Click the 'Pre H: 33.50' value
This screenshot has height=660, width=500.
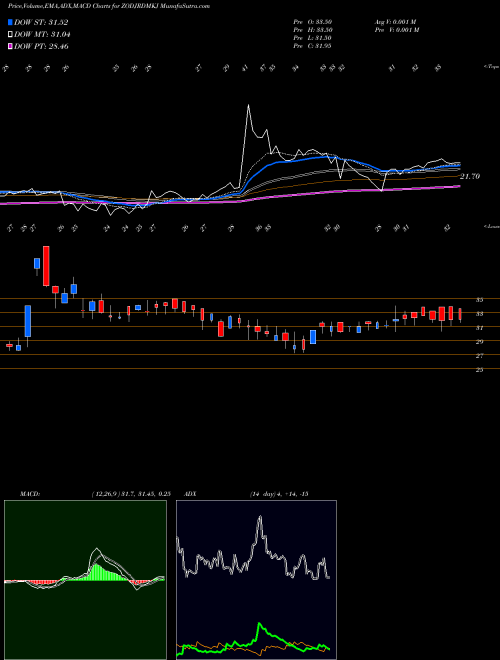(x=313, y=30)
